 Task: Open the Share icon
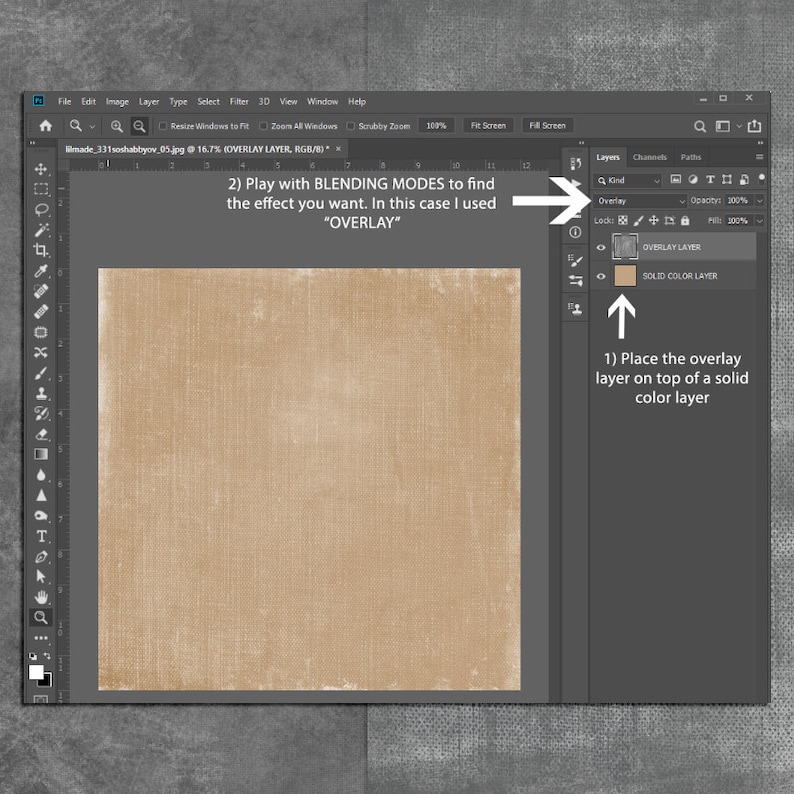click(755, 126)
